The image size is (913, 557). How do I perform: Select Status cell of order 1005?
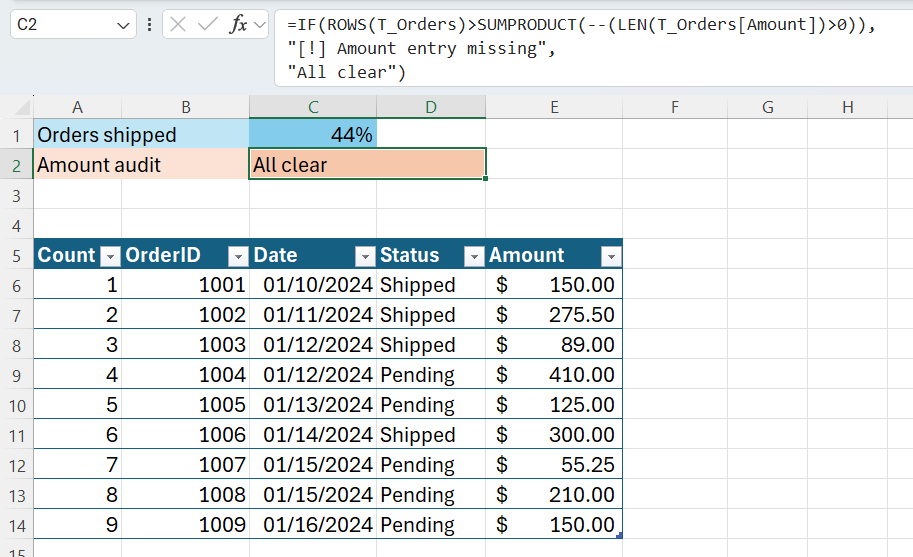pyautogui.click(x=431, y=405)
